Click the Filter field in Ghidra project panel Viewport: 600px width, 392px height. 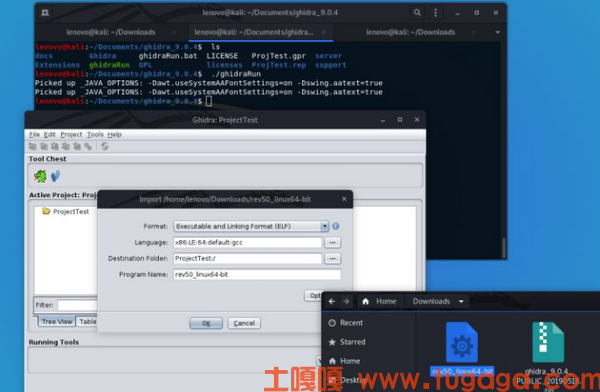pyautogui.click(x=78, y=305)
